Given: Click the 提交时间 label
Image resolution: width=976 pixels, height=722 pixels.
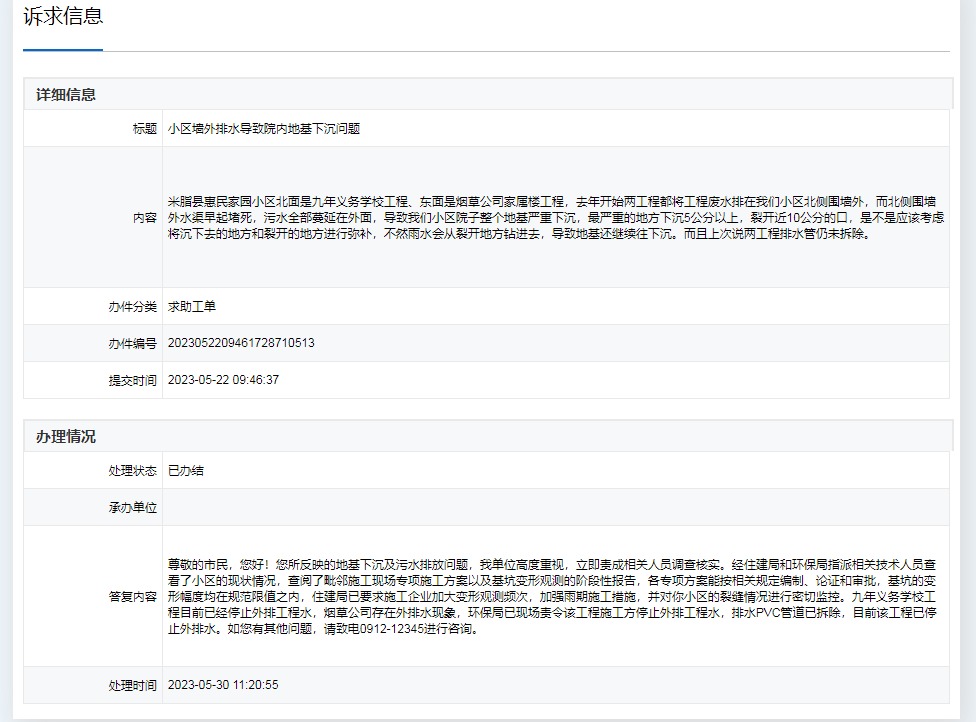Looking at the screenshot, I should (x=133, y=380).
